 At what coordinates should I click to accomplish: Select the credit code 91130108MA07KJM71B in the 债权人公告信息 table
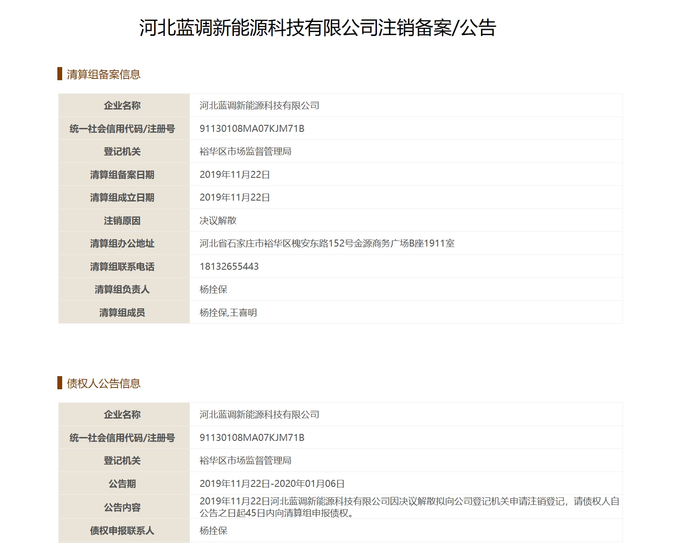[x=252, y=438]
